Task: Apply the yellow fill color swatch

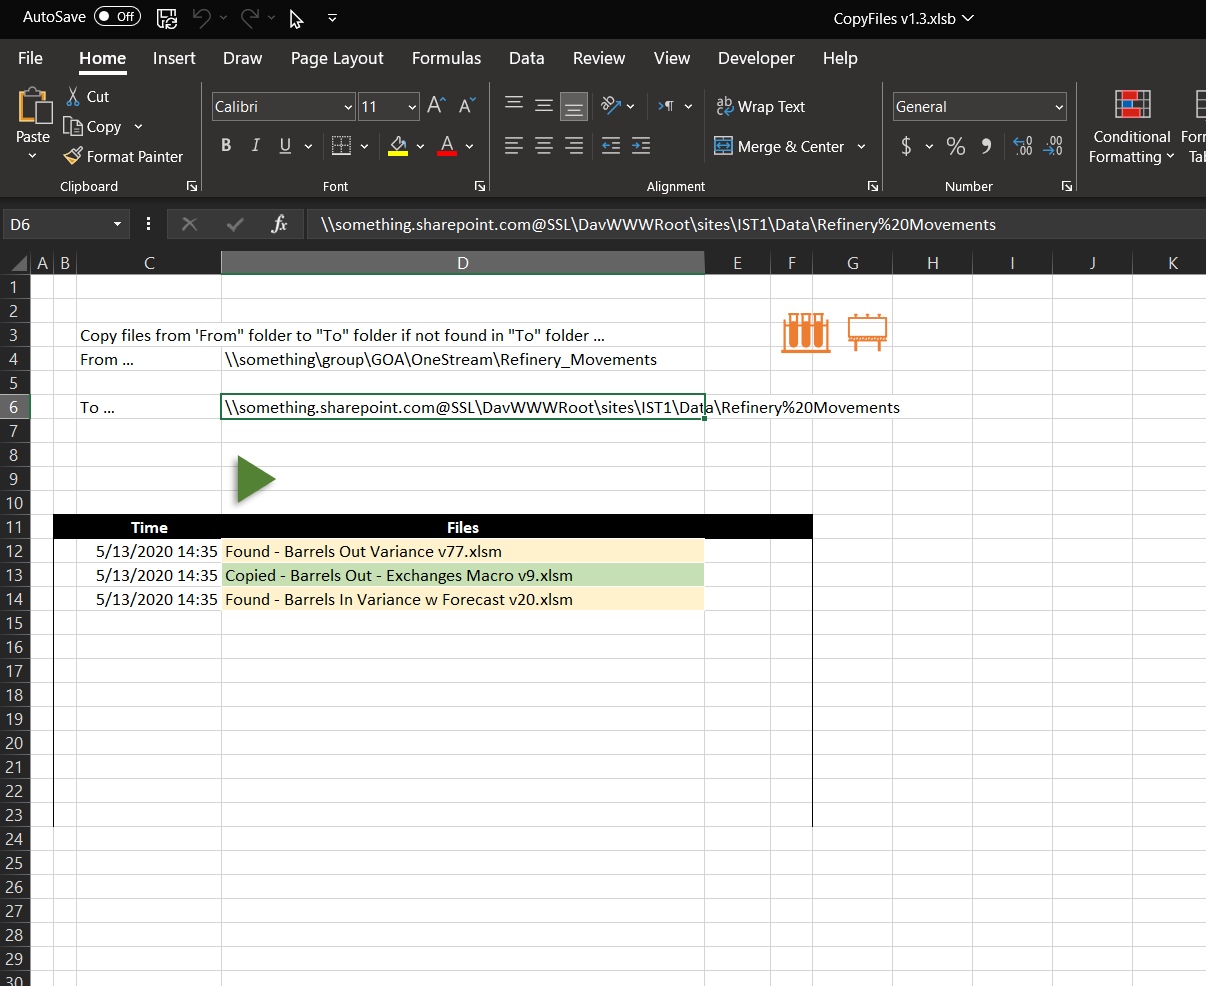Action: (398, 146)
